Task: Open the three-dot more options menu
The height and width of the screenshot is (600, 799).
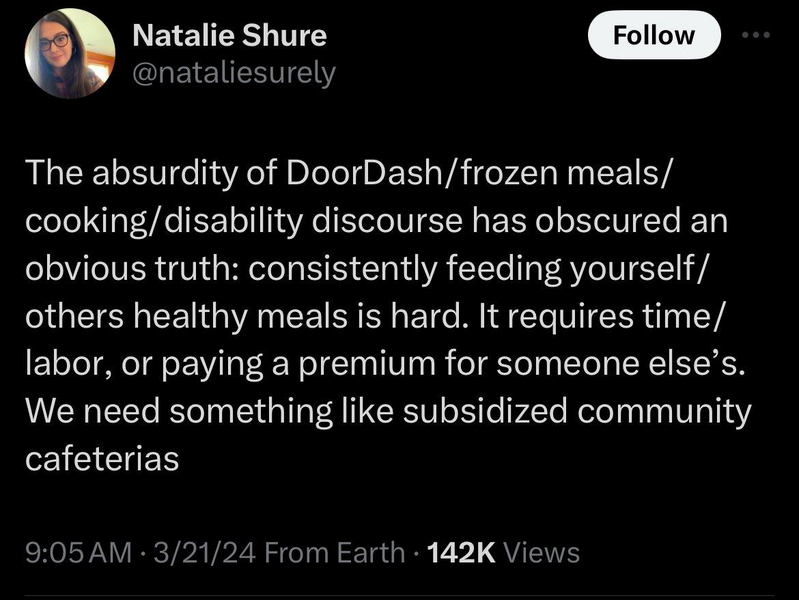Action: [756, 35]
